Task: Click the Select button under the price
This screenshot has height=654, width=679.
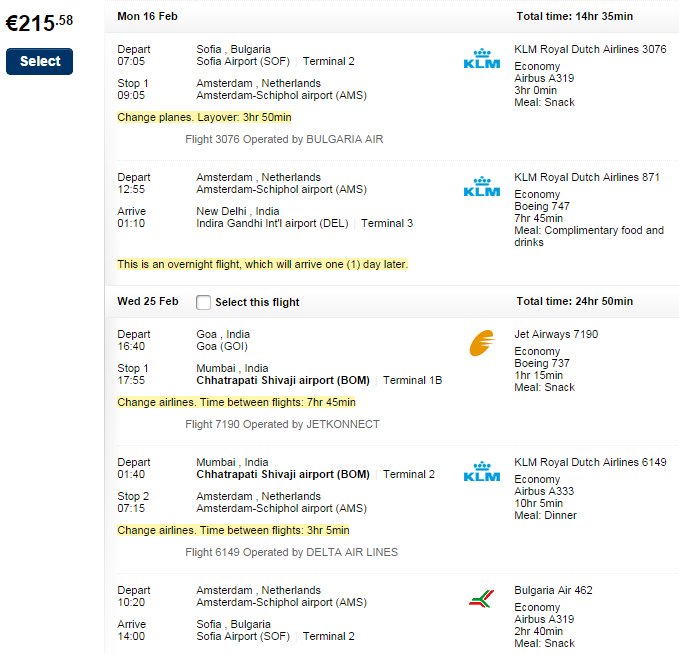Action: tap(40, 61)
